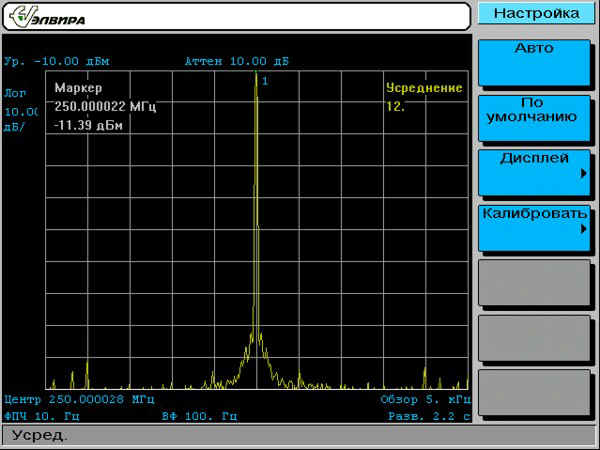Screen dimensions: 600x450
Task: Select the Ур. -10.00 дБм reference level
Action: click(x=57, y=61)
